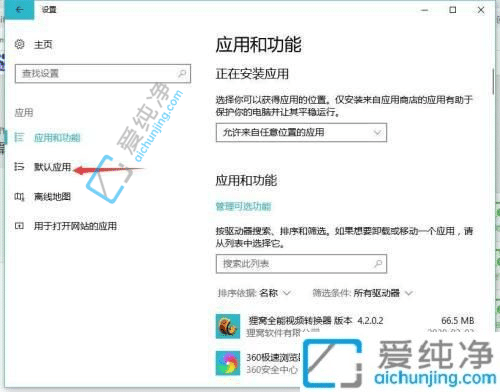Open 主页 via the gear icon
Viewport: 500px width, 392px height.
[x=20, y=44]
